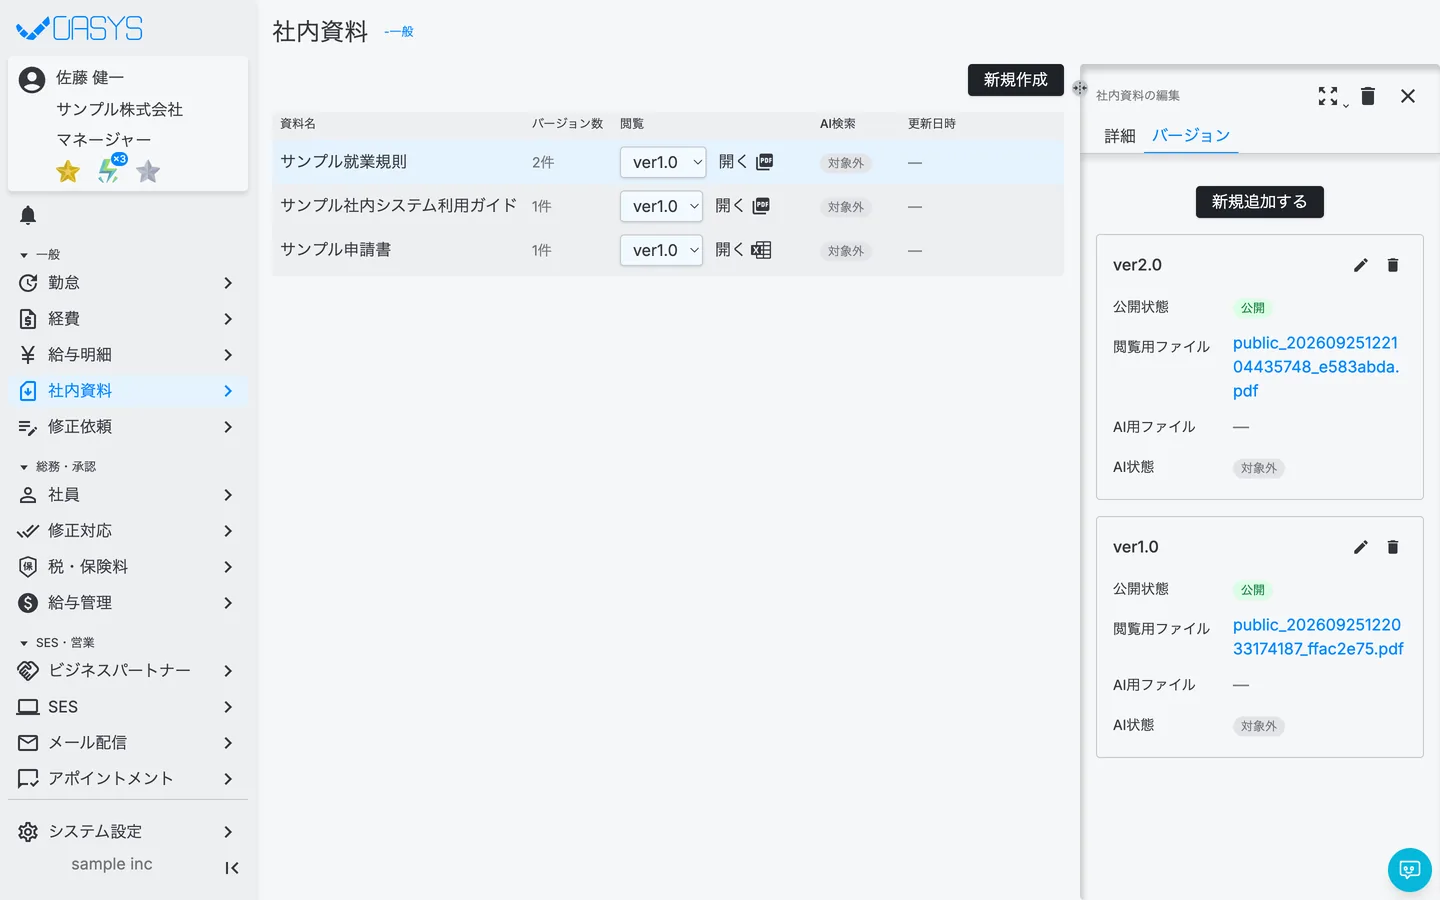The width and height of the screenshot is (1440, 900).
Task: Edit ver1.0 with the pencil icon
Action: (1361, 547)
